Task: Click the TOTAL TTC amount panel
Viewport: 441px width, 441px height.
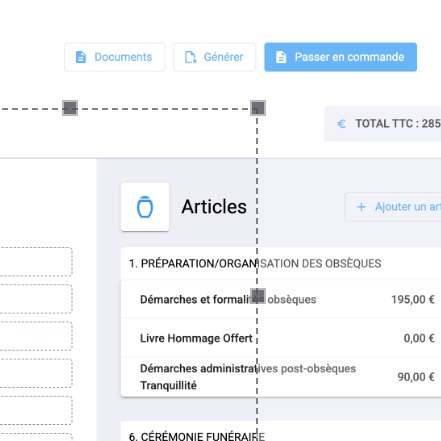Action: (383, 124)
